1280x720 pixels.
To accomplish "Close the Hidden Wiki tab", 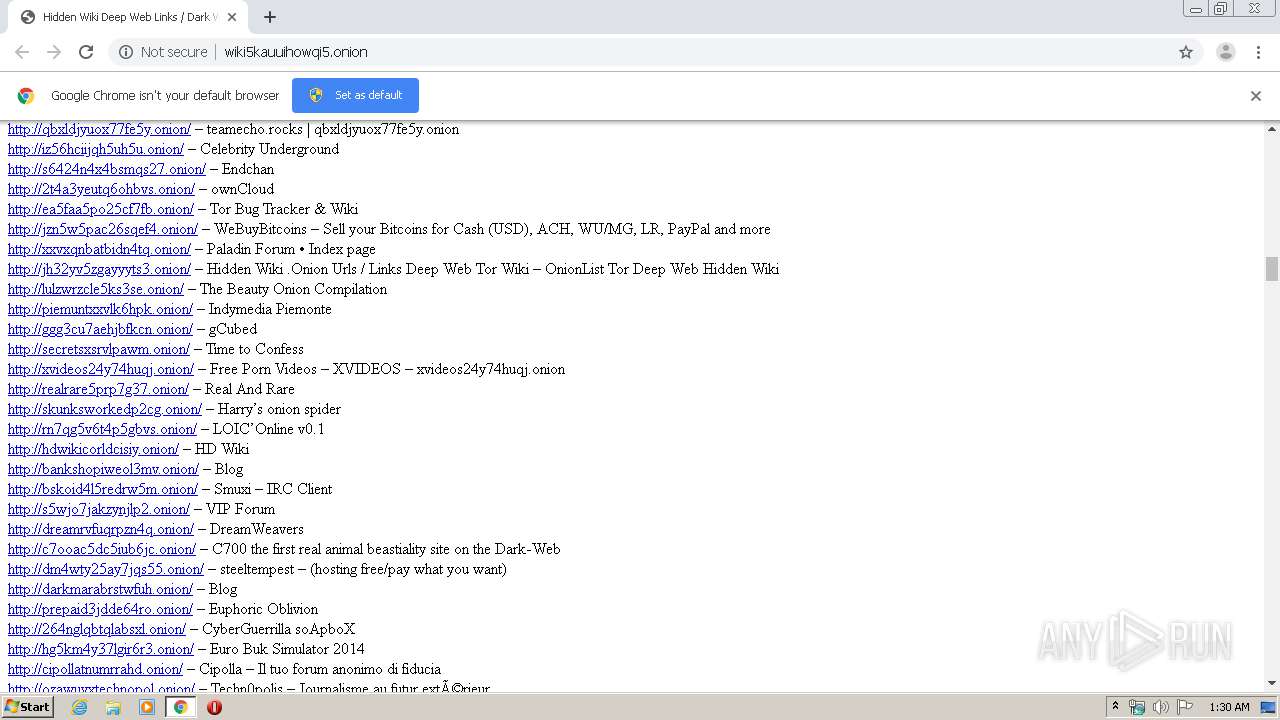I will click(x=233, y=17).
